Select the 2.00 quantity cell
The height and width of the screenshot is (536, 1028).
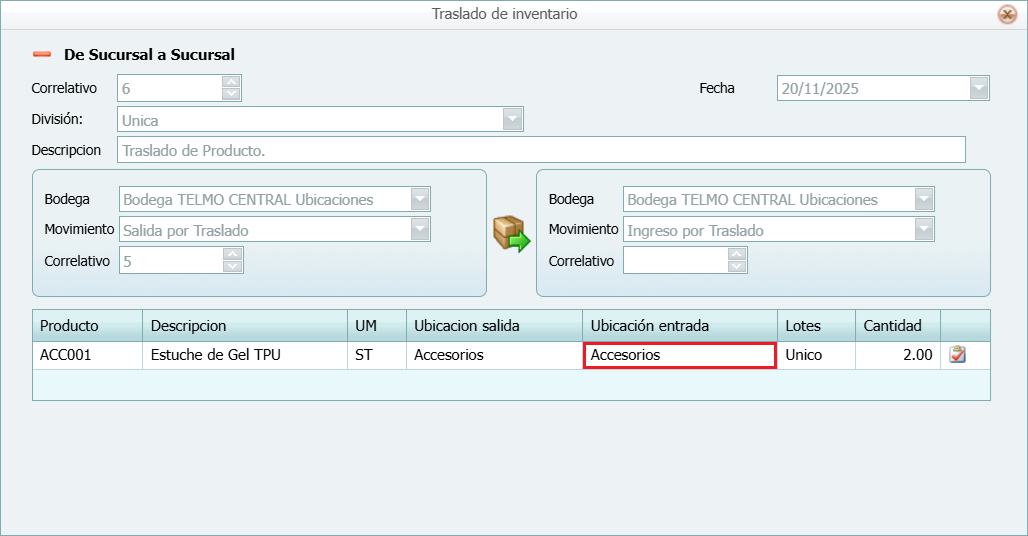tap(897, 355)
